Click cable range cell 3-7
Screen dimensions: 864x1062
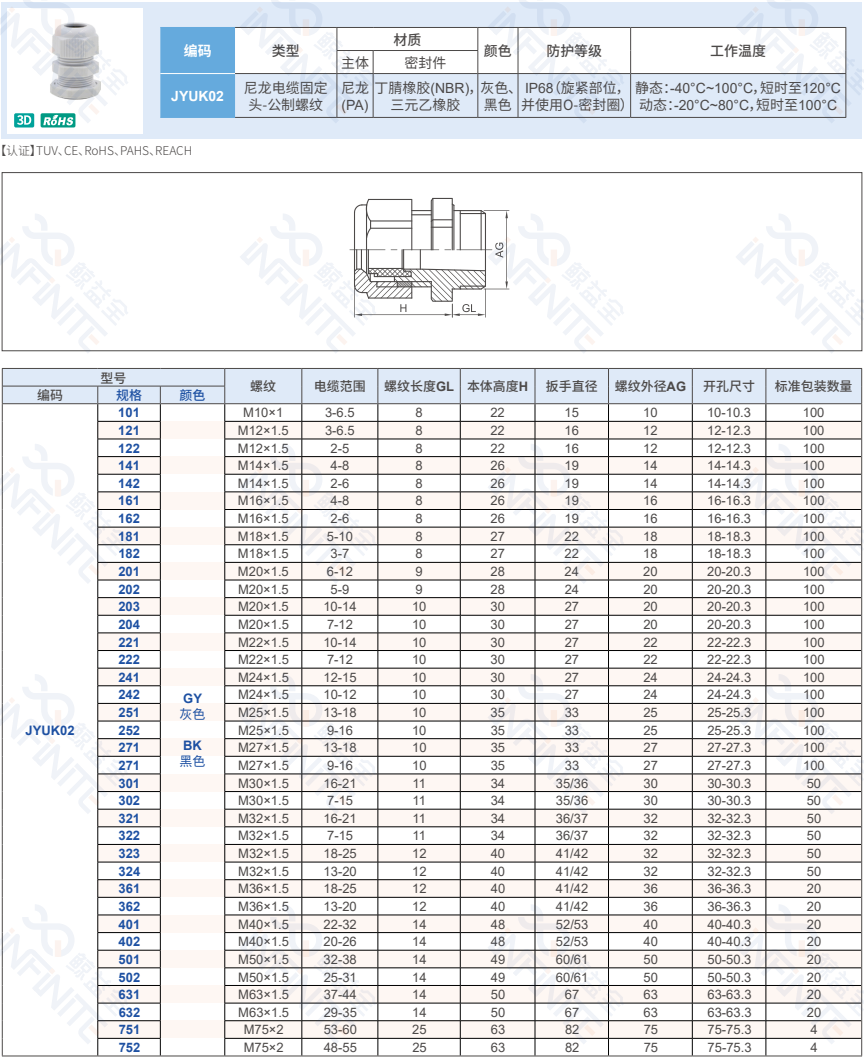point(339,553)
